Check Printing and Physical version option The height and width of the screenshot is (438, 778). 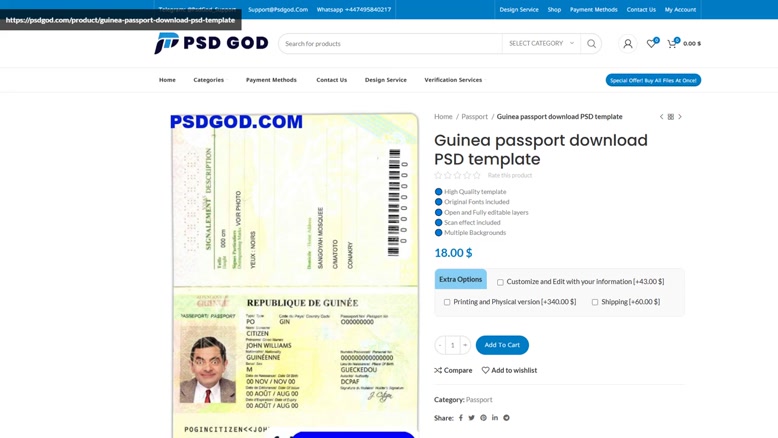click(447, 302)
